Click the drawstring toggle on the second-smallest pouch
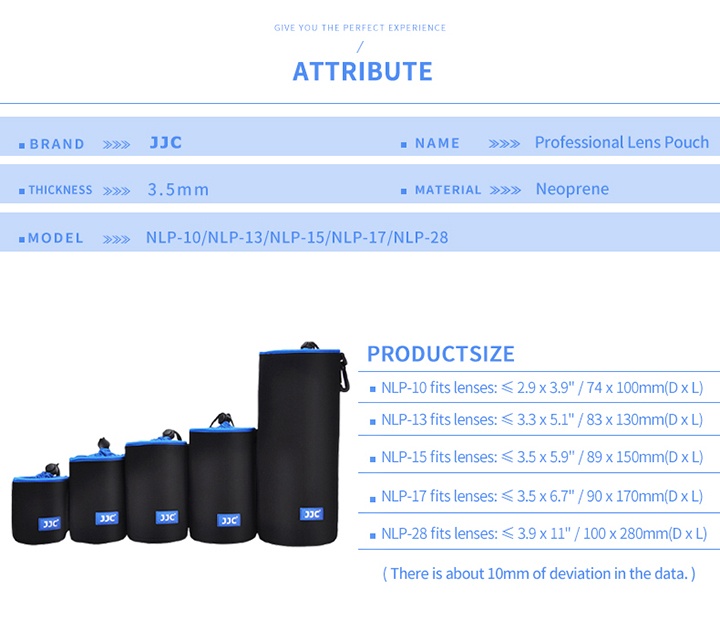Image resolution: width=720 pixels, height=640 pixels. tap(103, 445)
